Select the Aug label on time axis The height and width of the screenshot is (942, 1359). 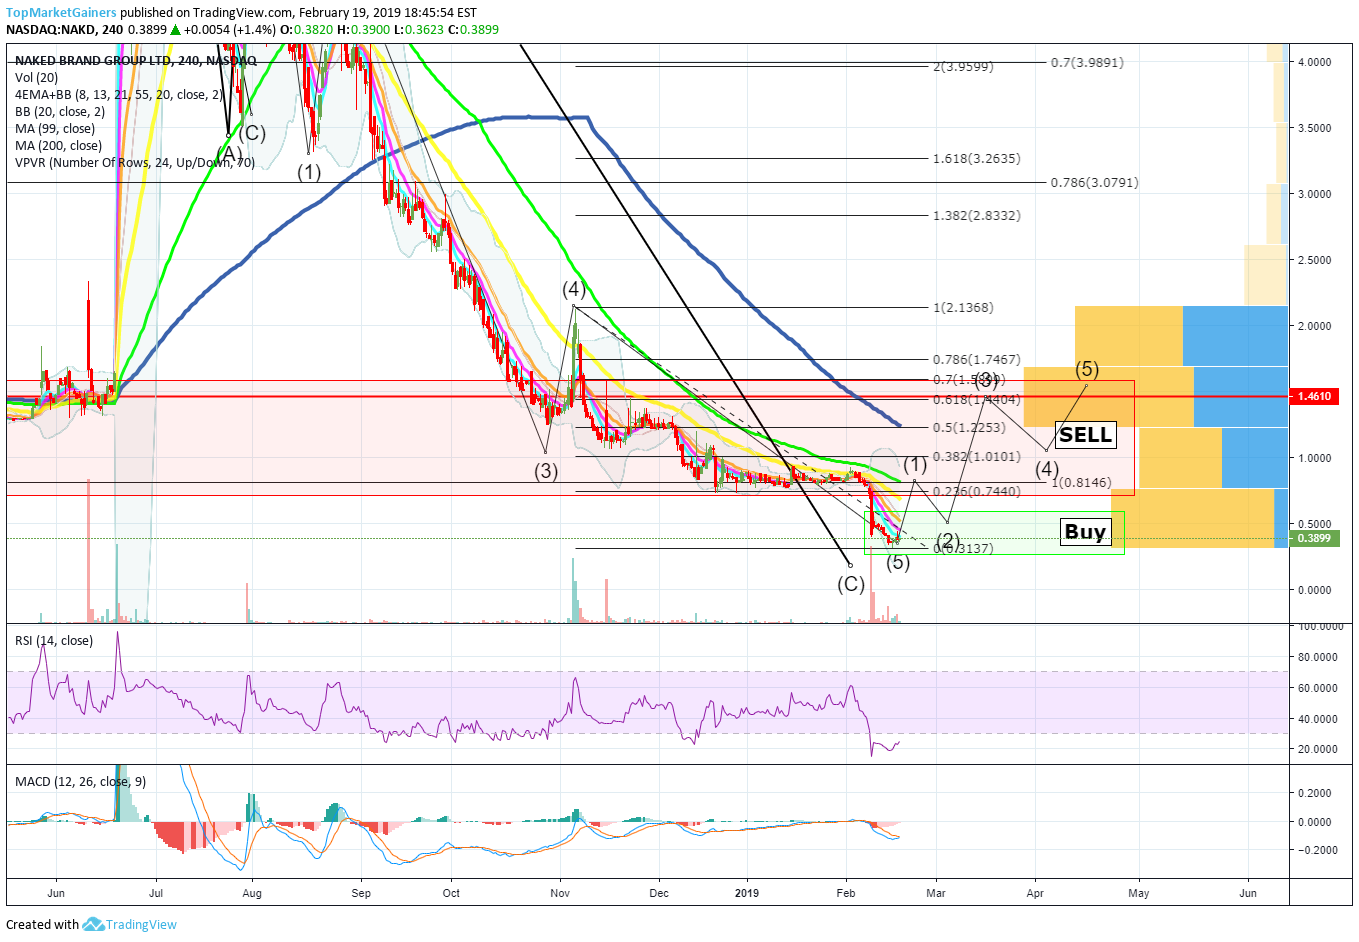pyautogui.click(x=252, y=893)
